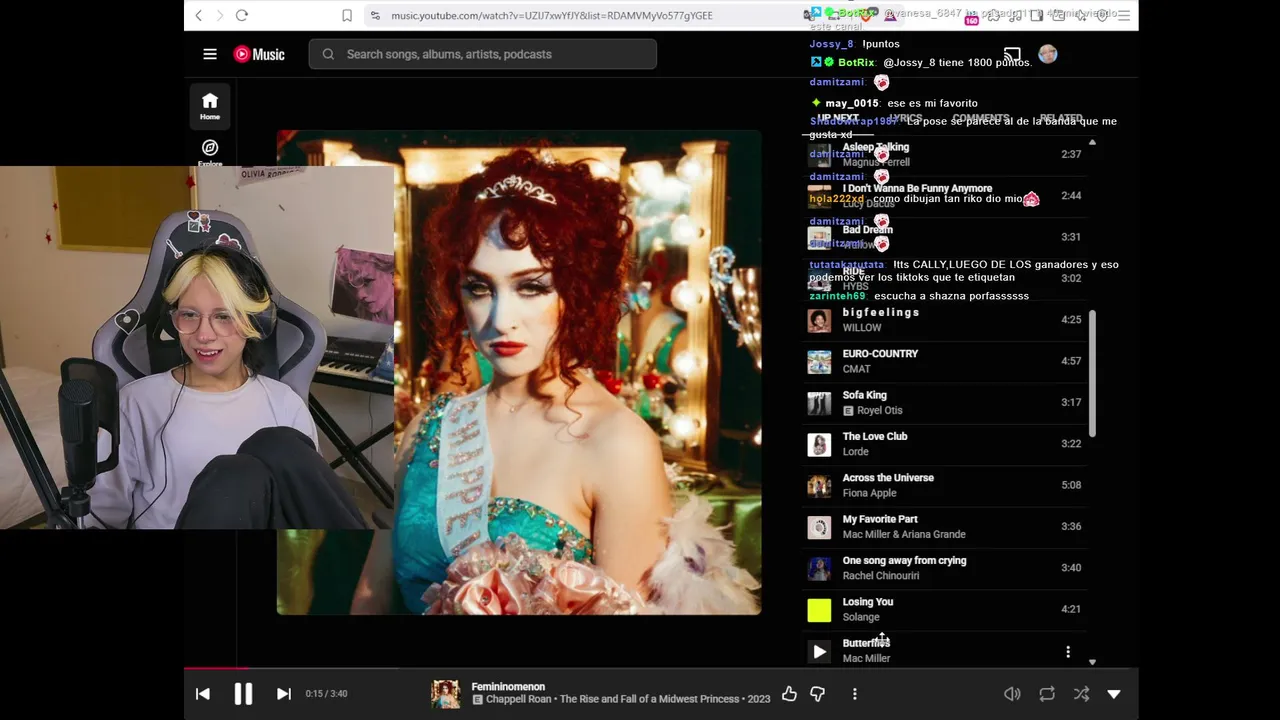Focus the browser address bar URL
This screenshot has height=720, width=1280.
(552, 15)
